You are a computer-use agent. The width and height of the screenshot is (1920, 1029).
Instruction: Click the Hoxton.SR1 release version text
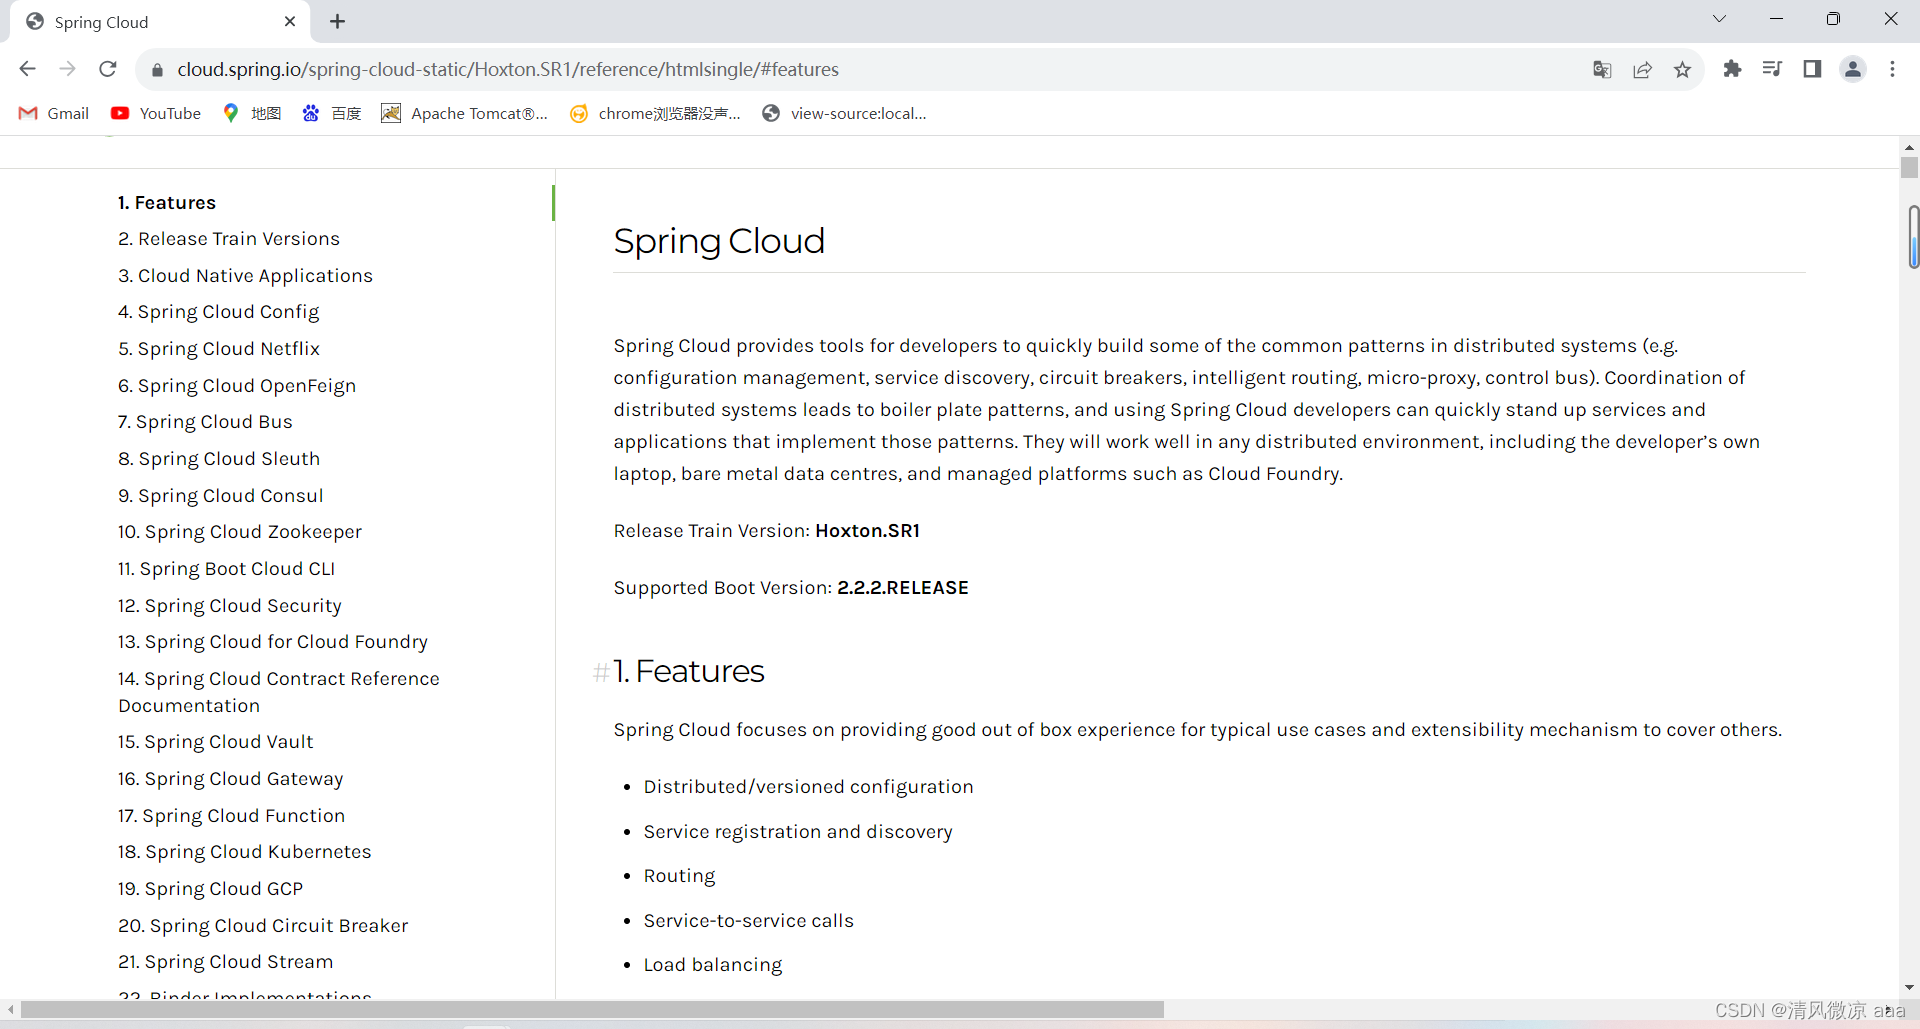click(x=867, y=531)
